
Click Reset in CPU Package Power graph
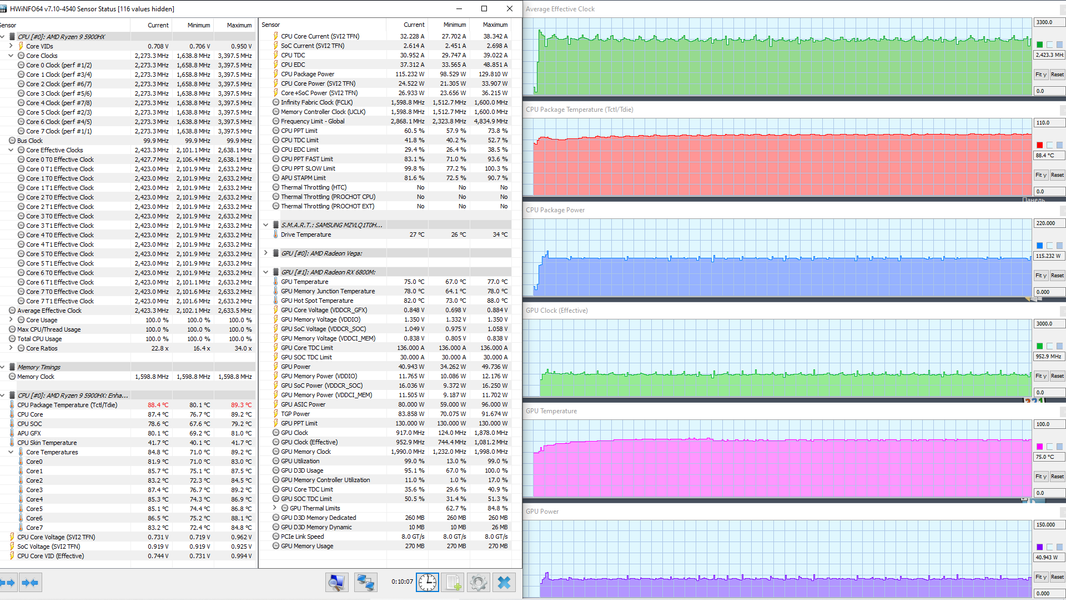(x=1056, y=275)
